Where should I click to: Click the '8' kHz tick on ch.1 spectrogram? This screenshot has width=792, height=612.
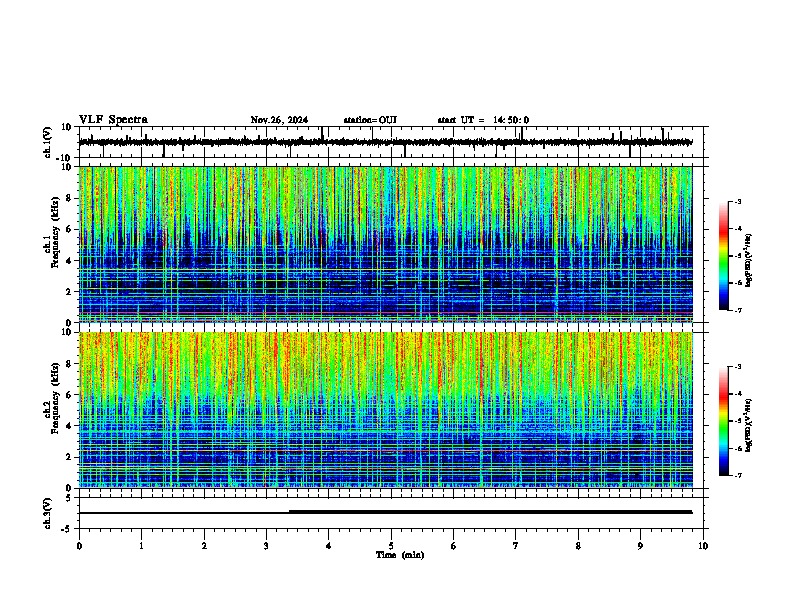(x=70, y=198)
